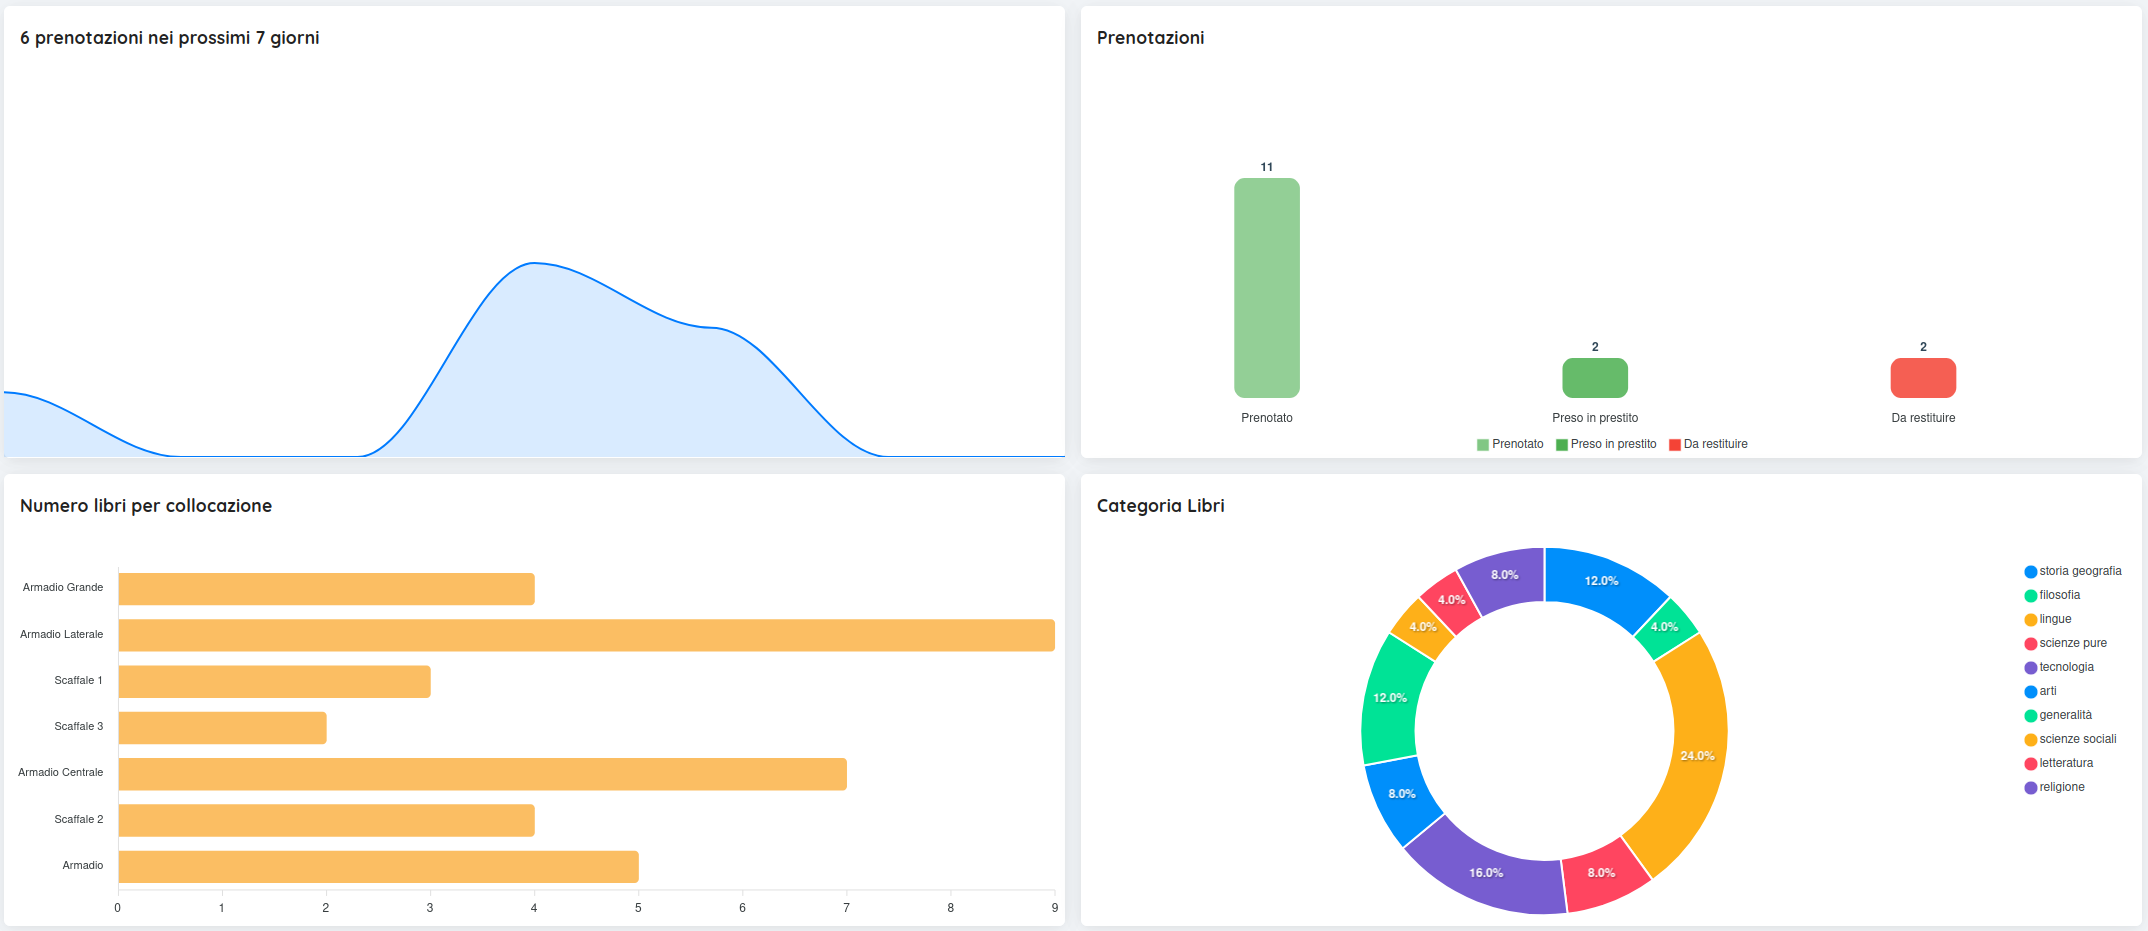Hide the filosofia category in legend

(x=2058, y=595)
